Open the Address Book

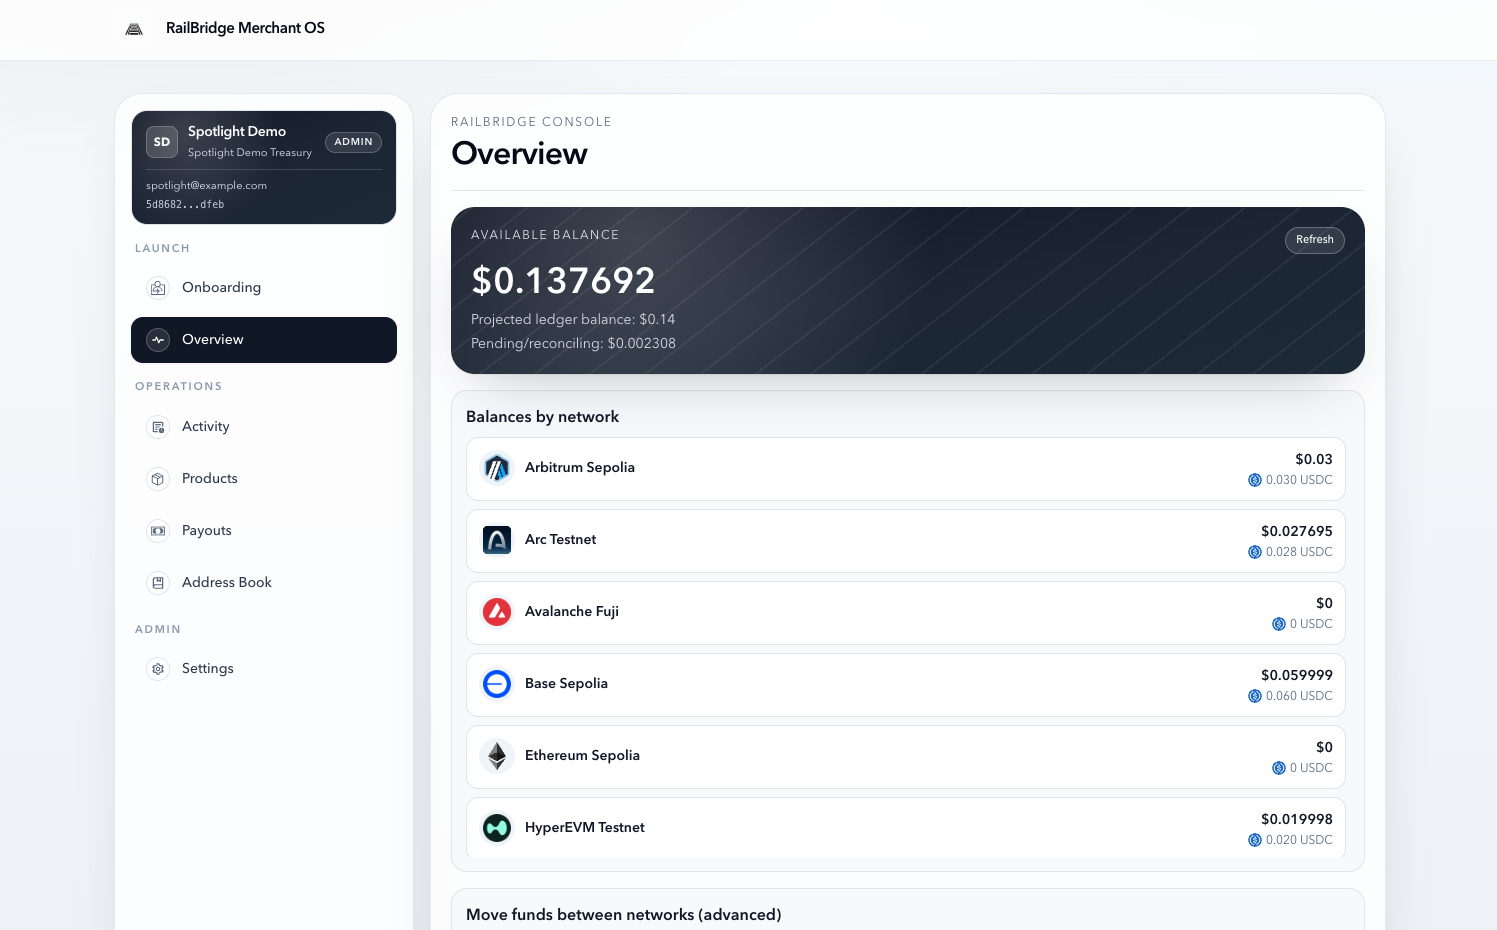pyautogui.click(x=264, y=583)
